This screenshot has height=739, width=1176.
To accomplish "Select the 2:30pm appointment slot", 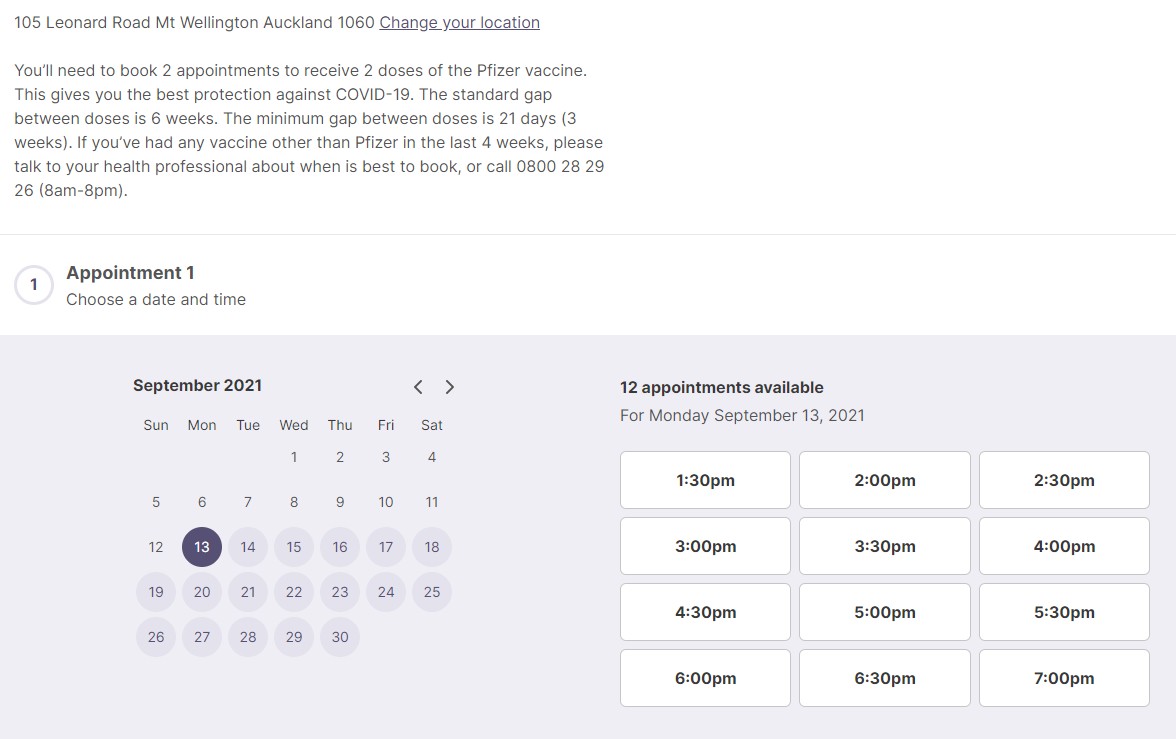I will click(1064, 480).
